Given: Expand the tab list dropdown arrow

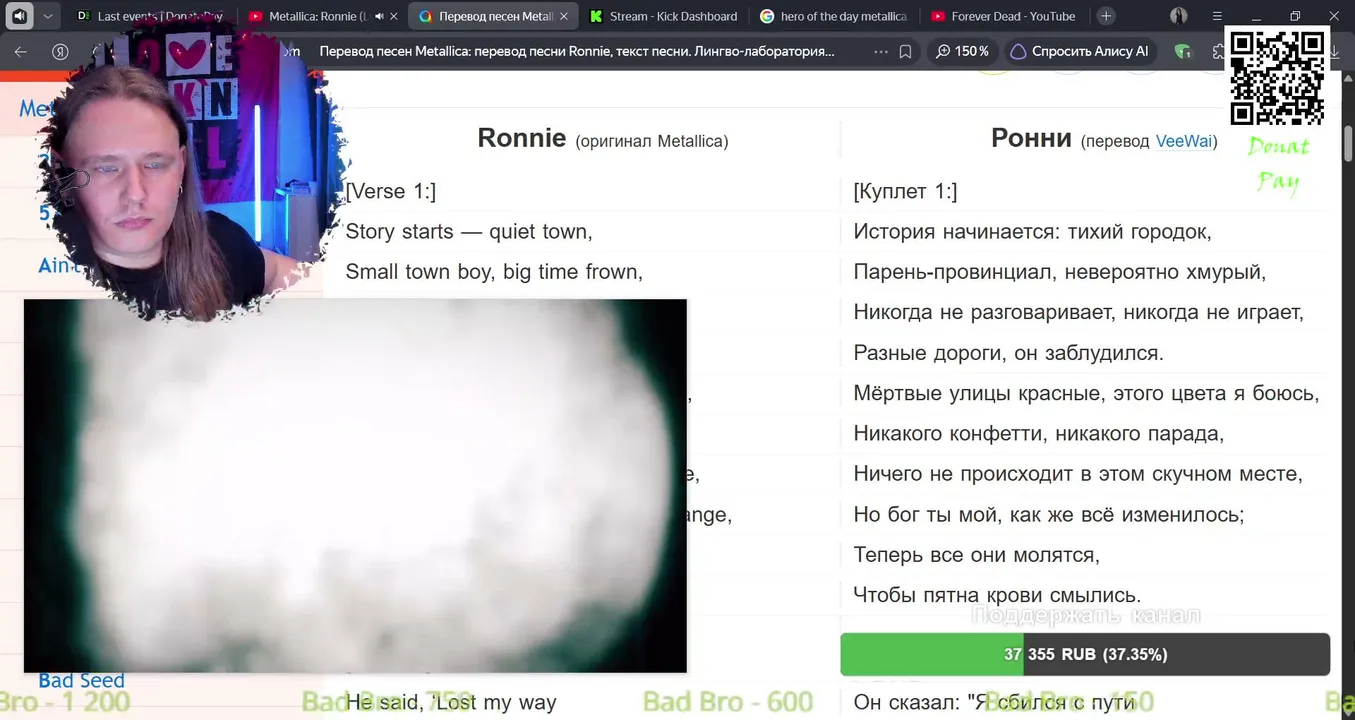Looking at the screenshot, I should pos(47,16).
